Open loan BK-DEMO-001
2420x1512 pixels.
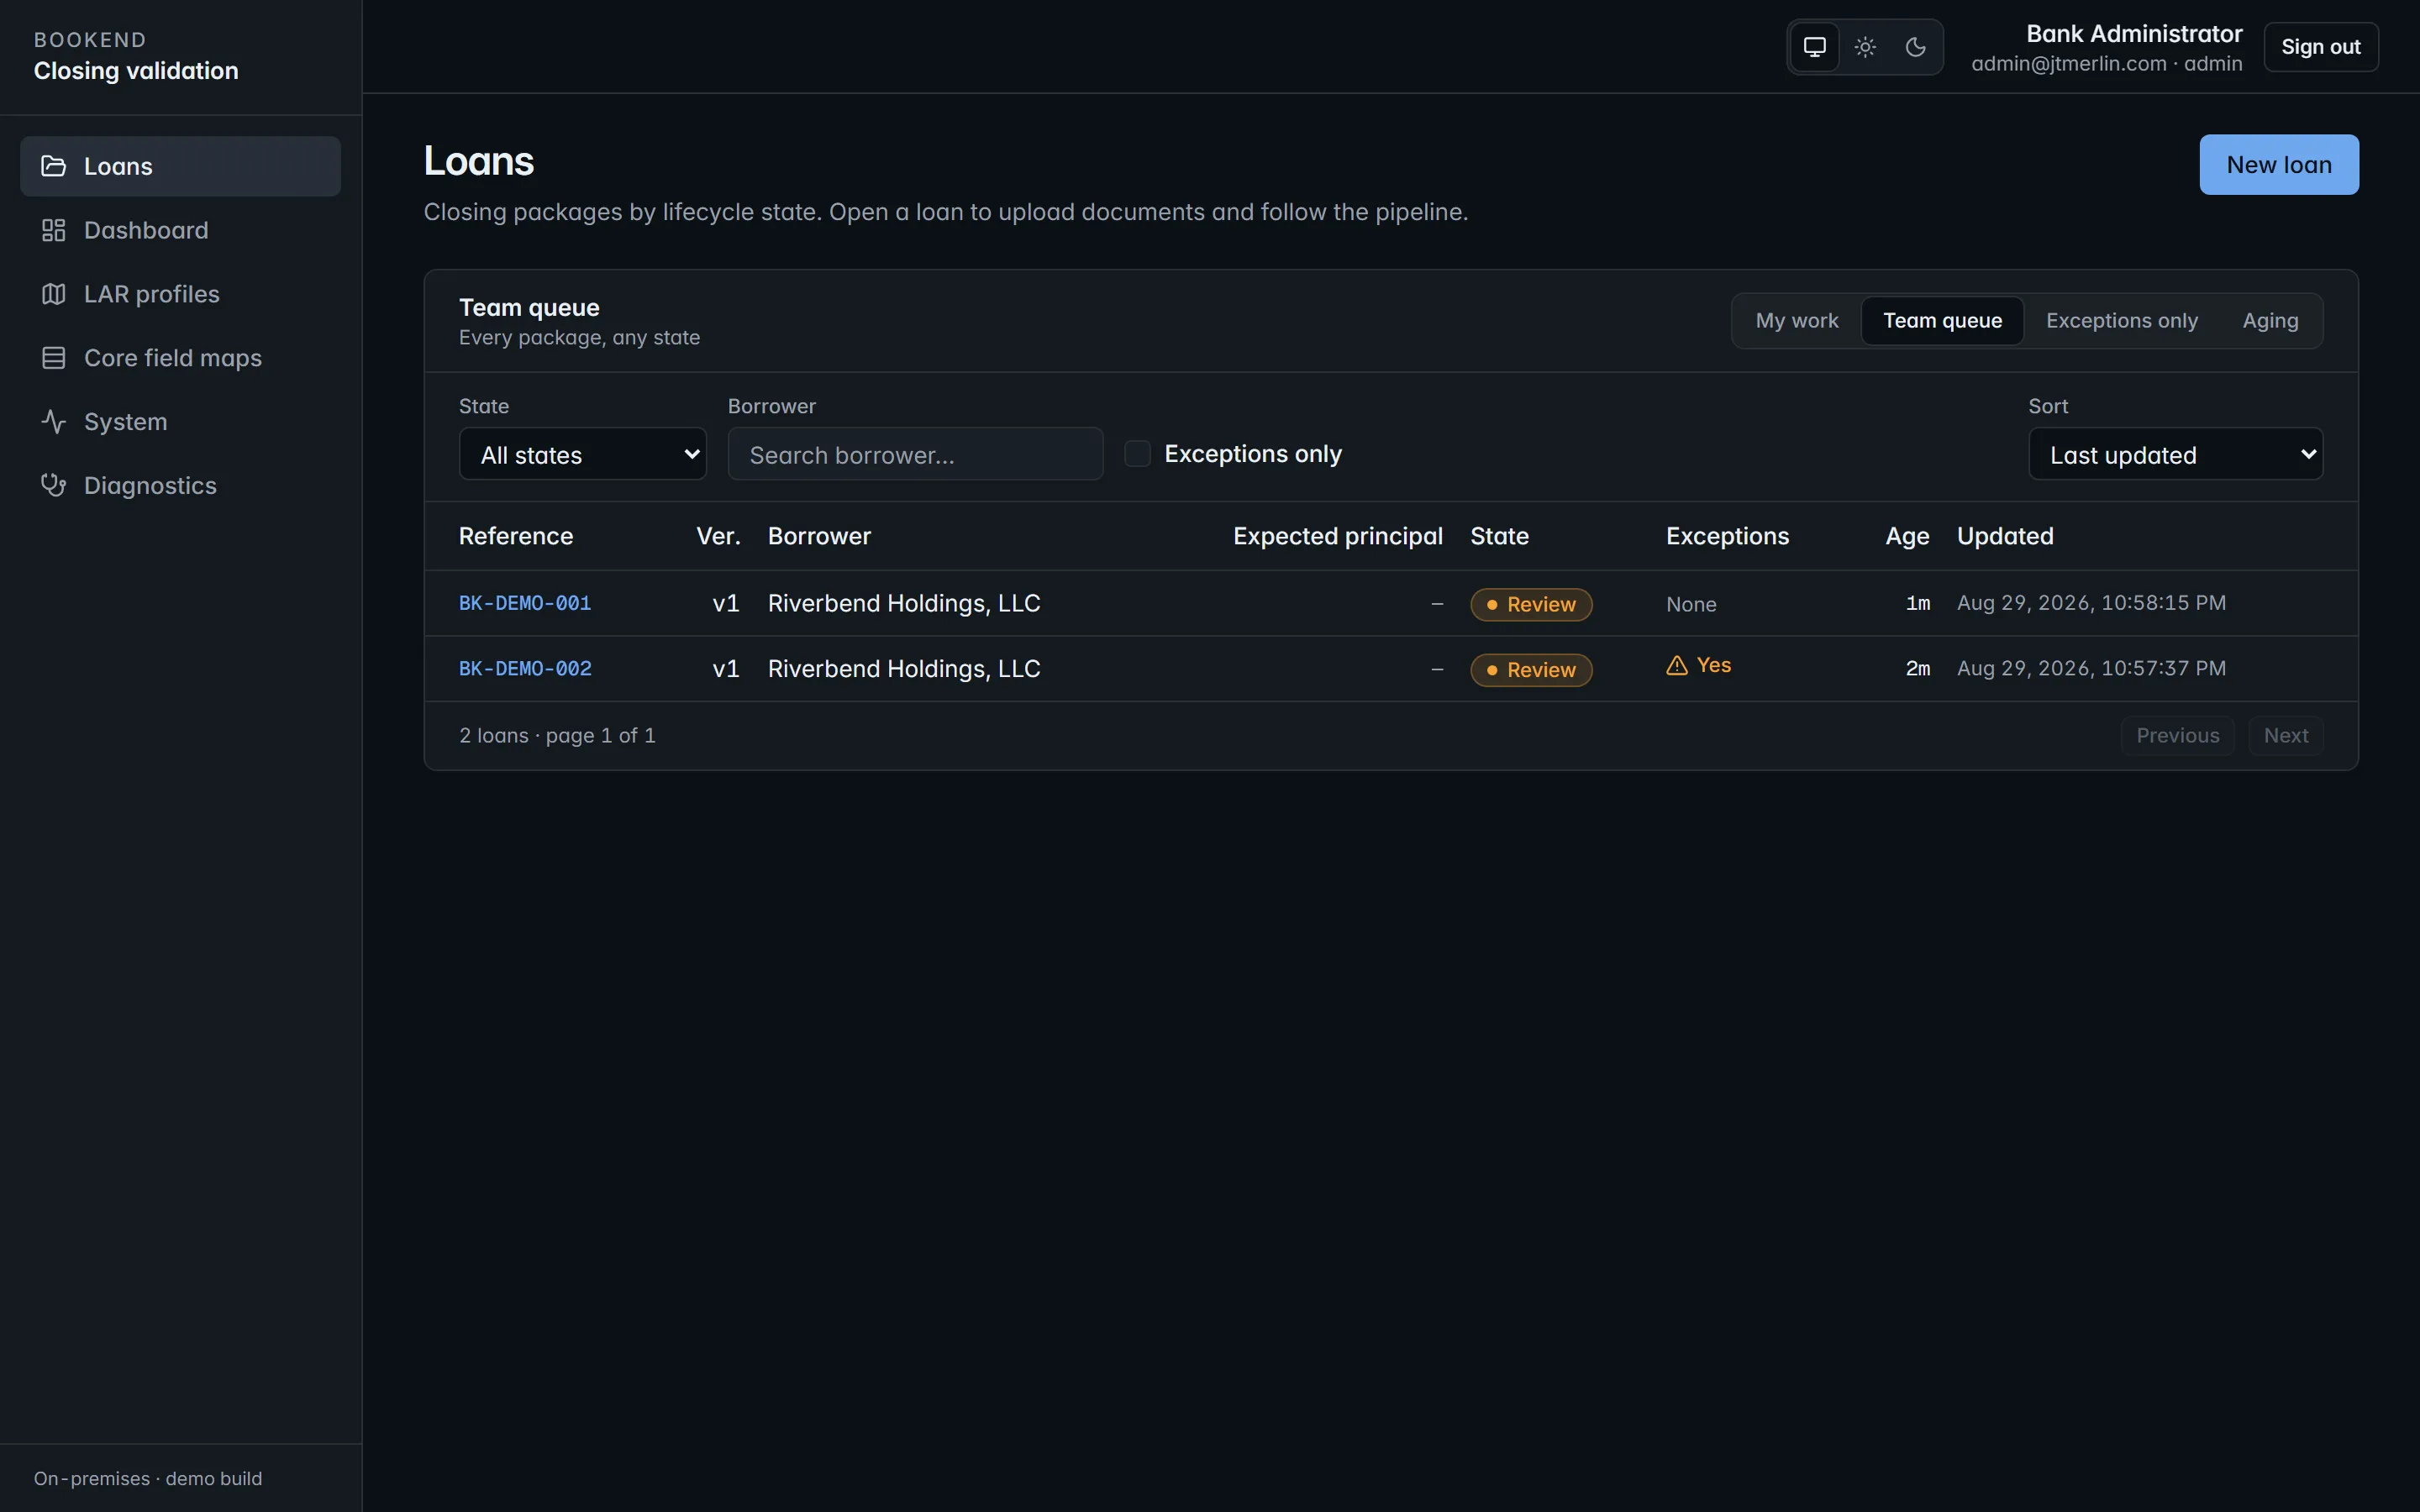pos(525,603)
